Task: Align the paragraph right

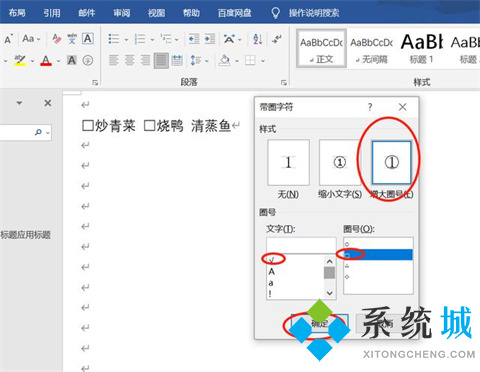Action: (145, 60)
